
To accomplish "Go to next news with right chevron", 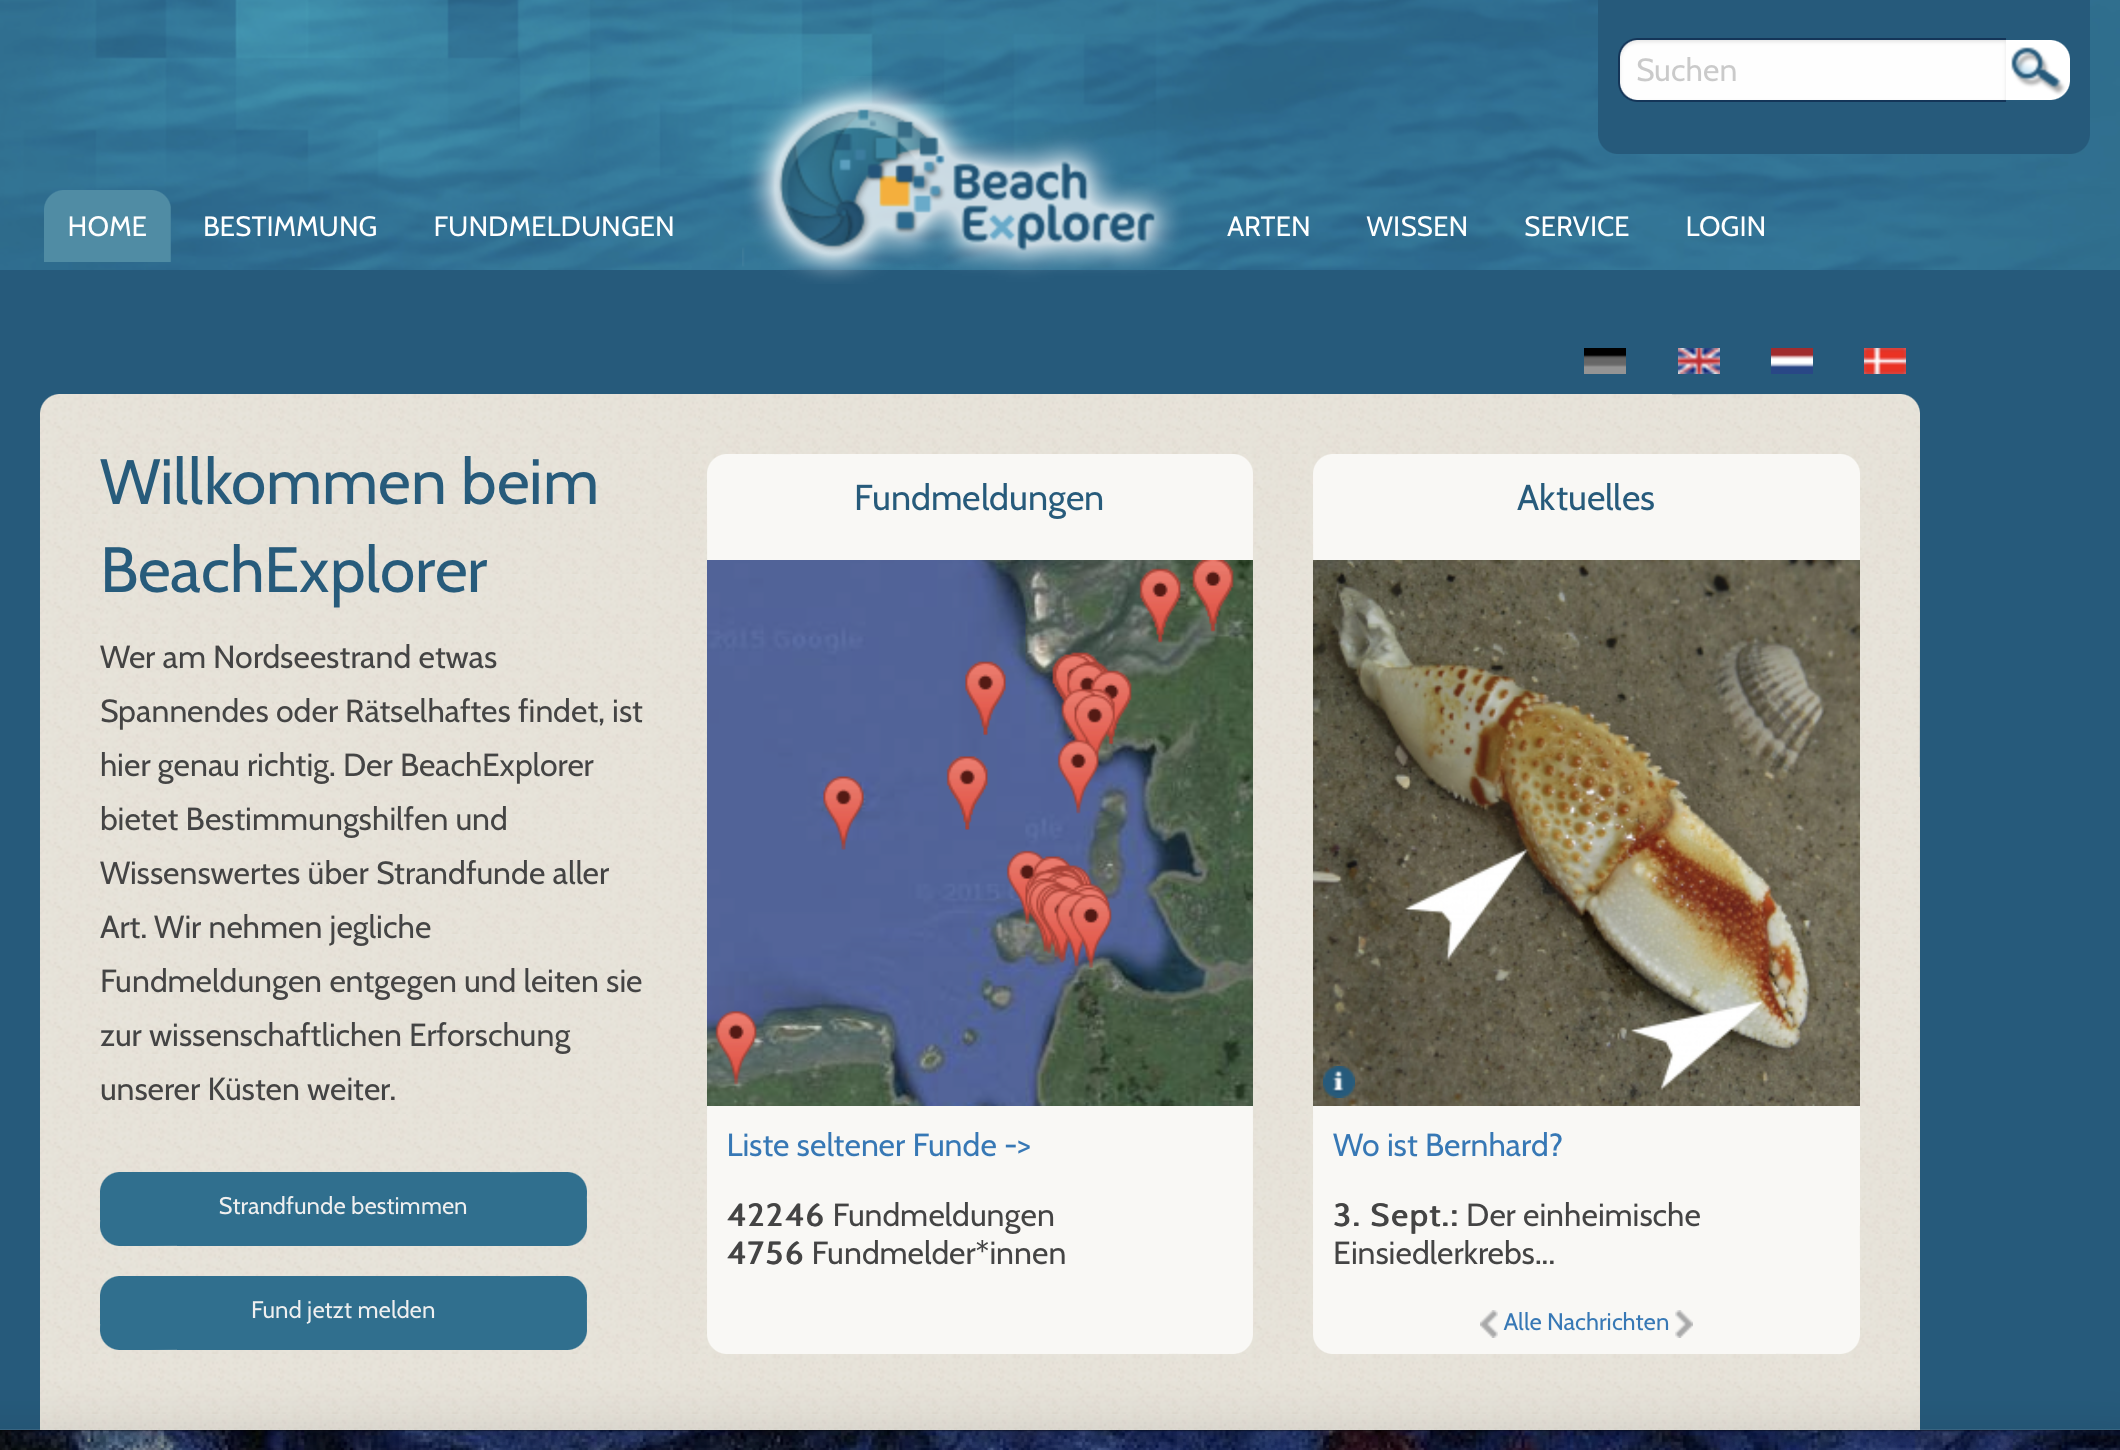I will pos(1684,1323).
